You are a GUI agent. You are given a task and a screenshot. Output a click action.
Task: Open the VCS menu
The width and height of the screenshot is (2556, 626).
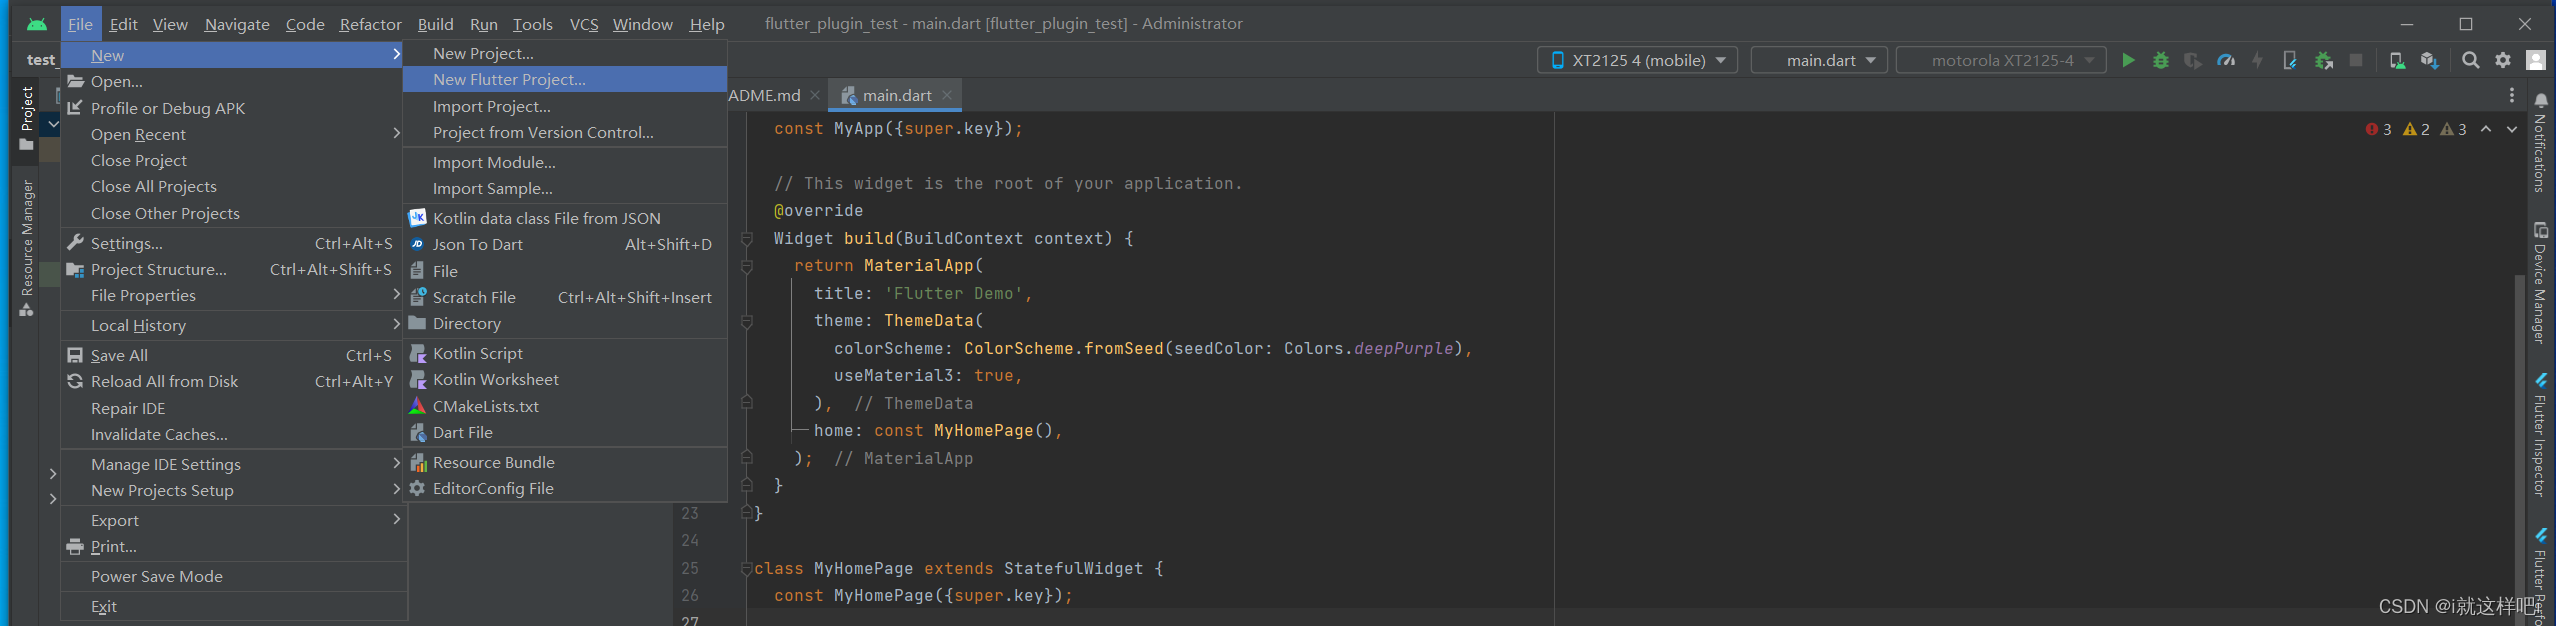tap(584, 24)
